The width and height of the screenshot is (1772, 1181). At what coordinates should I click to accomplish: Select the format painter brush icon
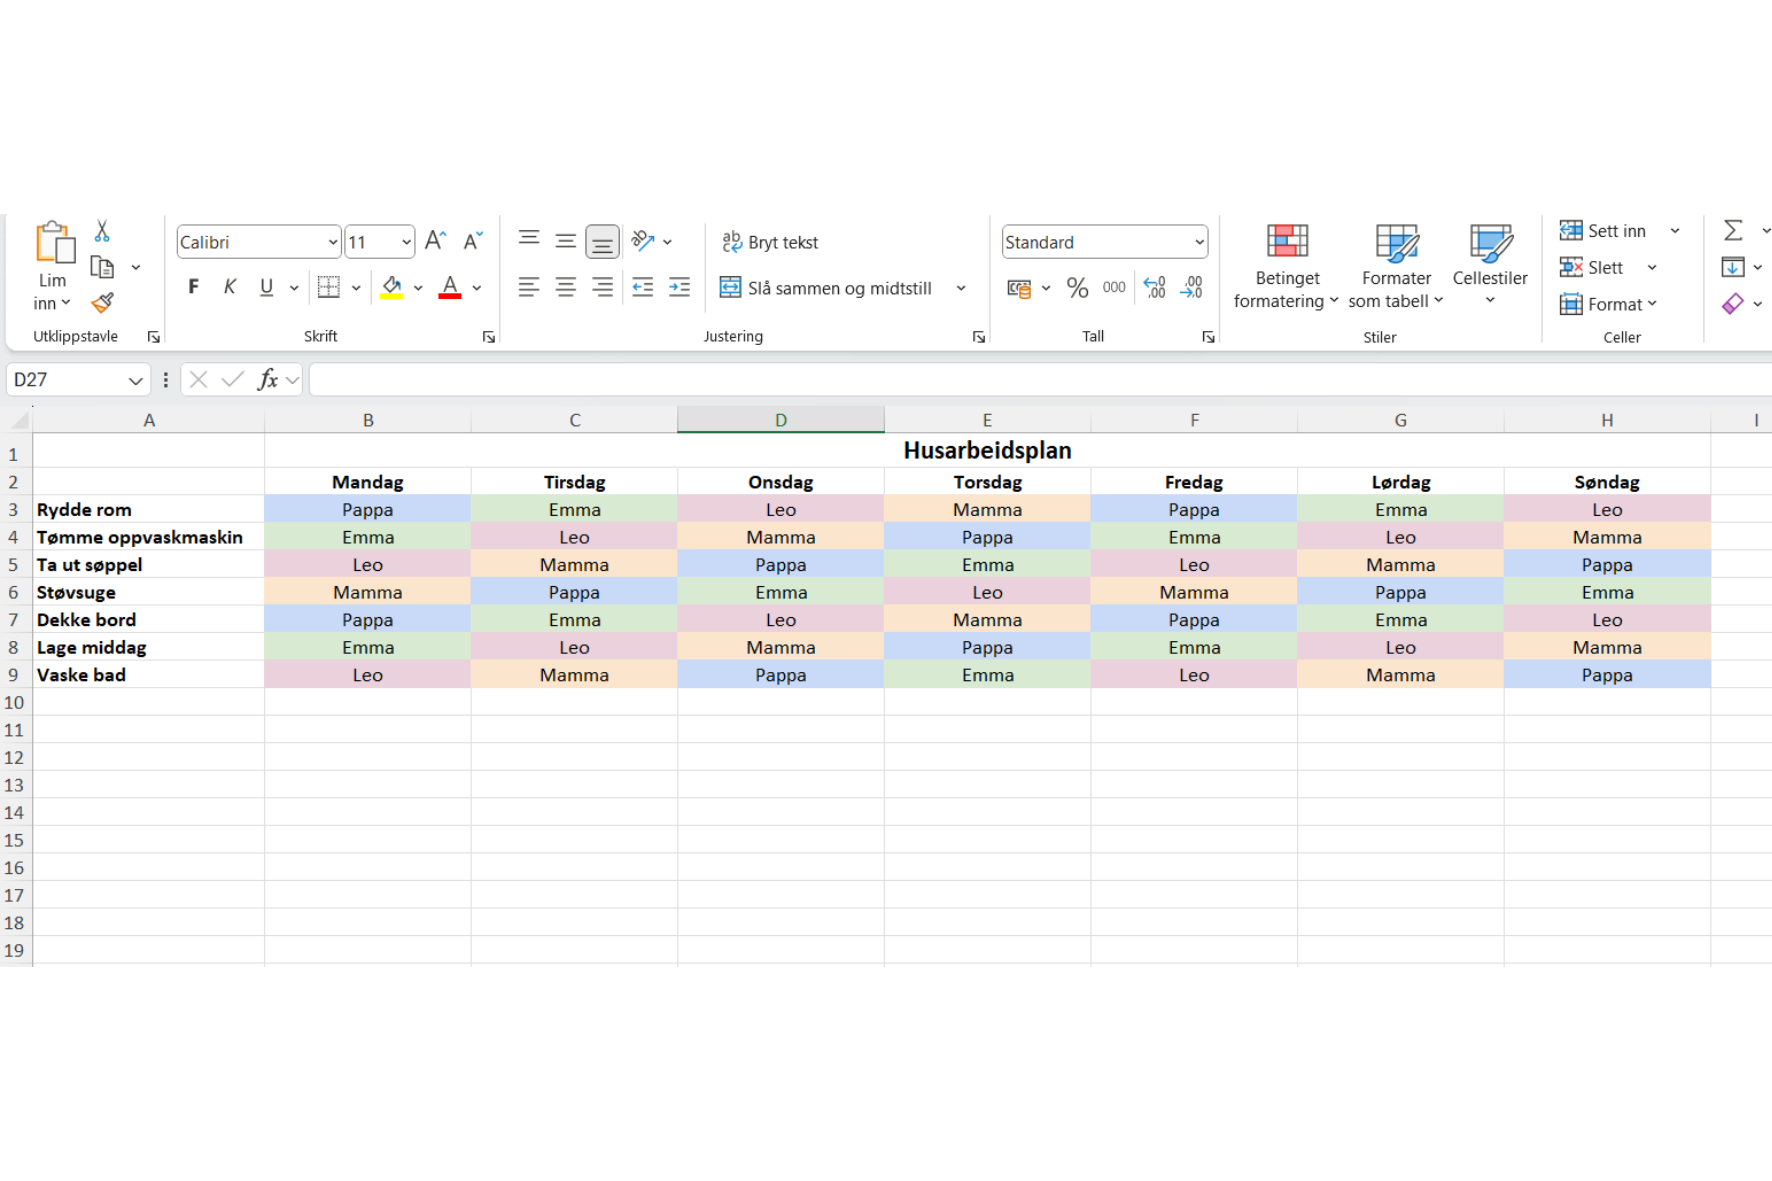click(x=102, y=303)
